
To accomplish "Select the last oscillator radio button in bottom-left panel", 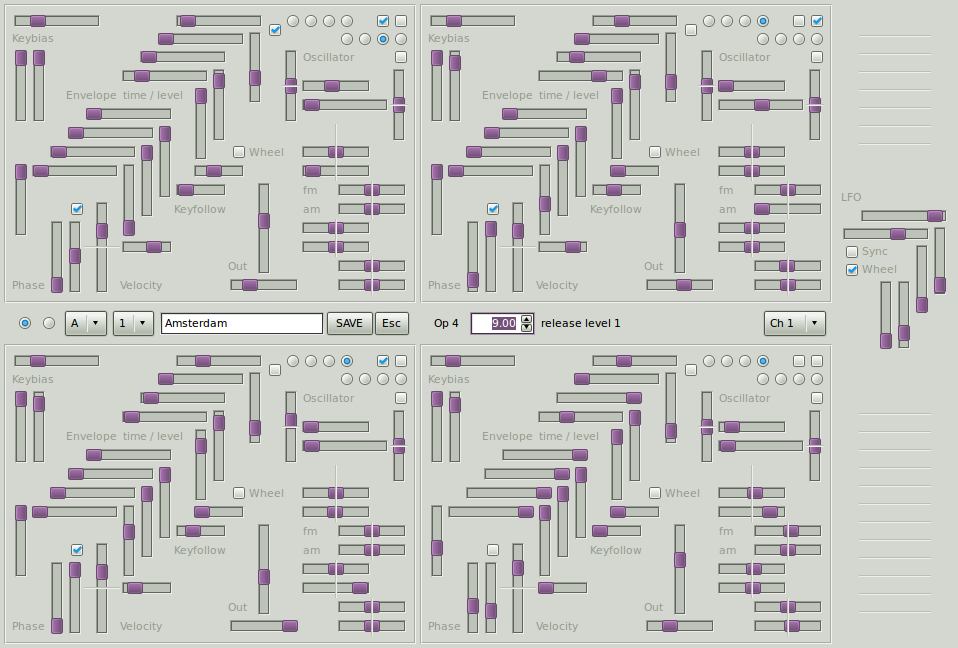I will pos(401,379).
